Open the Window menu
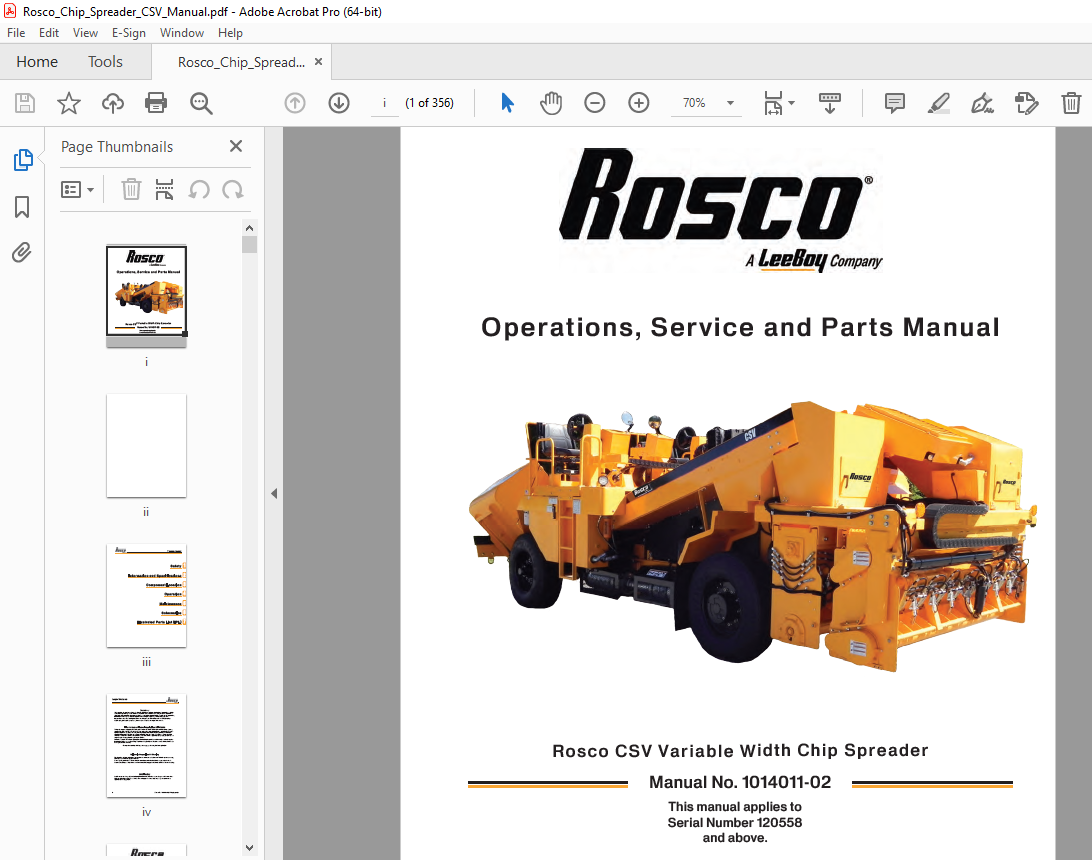1092x860 pixels. (182, 33)
